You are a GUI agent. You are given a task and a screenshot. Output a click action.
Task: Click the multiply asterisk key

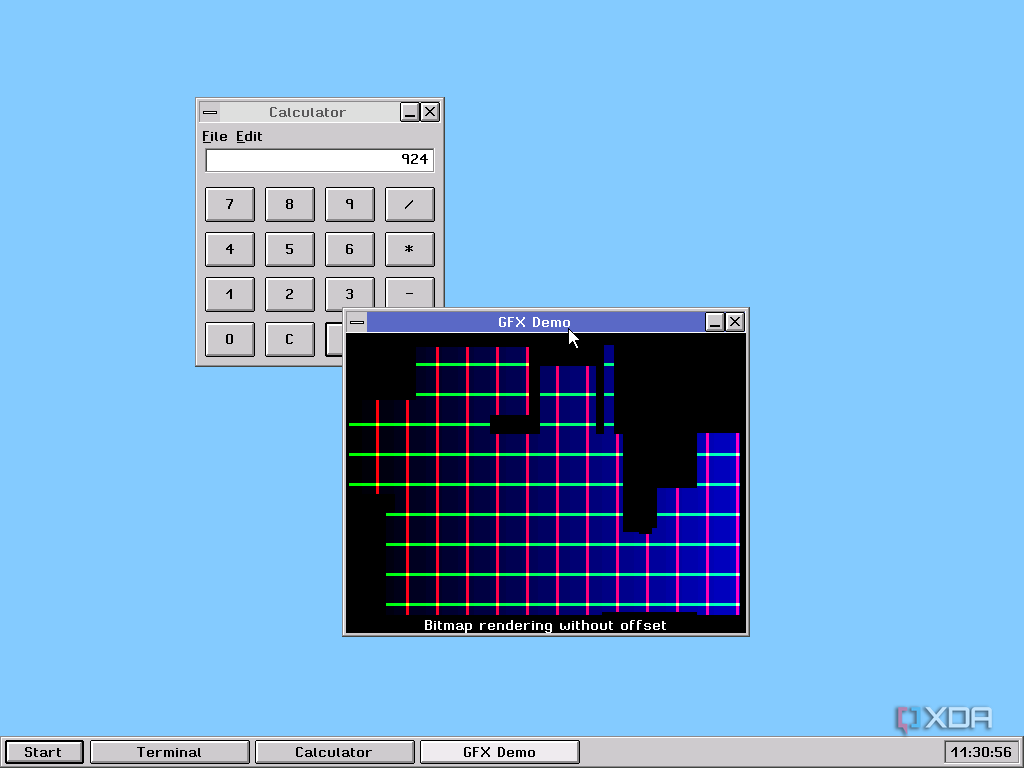[410, 249]
